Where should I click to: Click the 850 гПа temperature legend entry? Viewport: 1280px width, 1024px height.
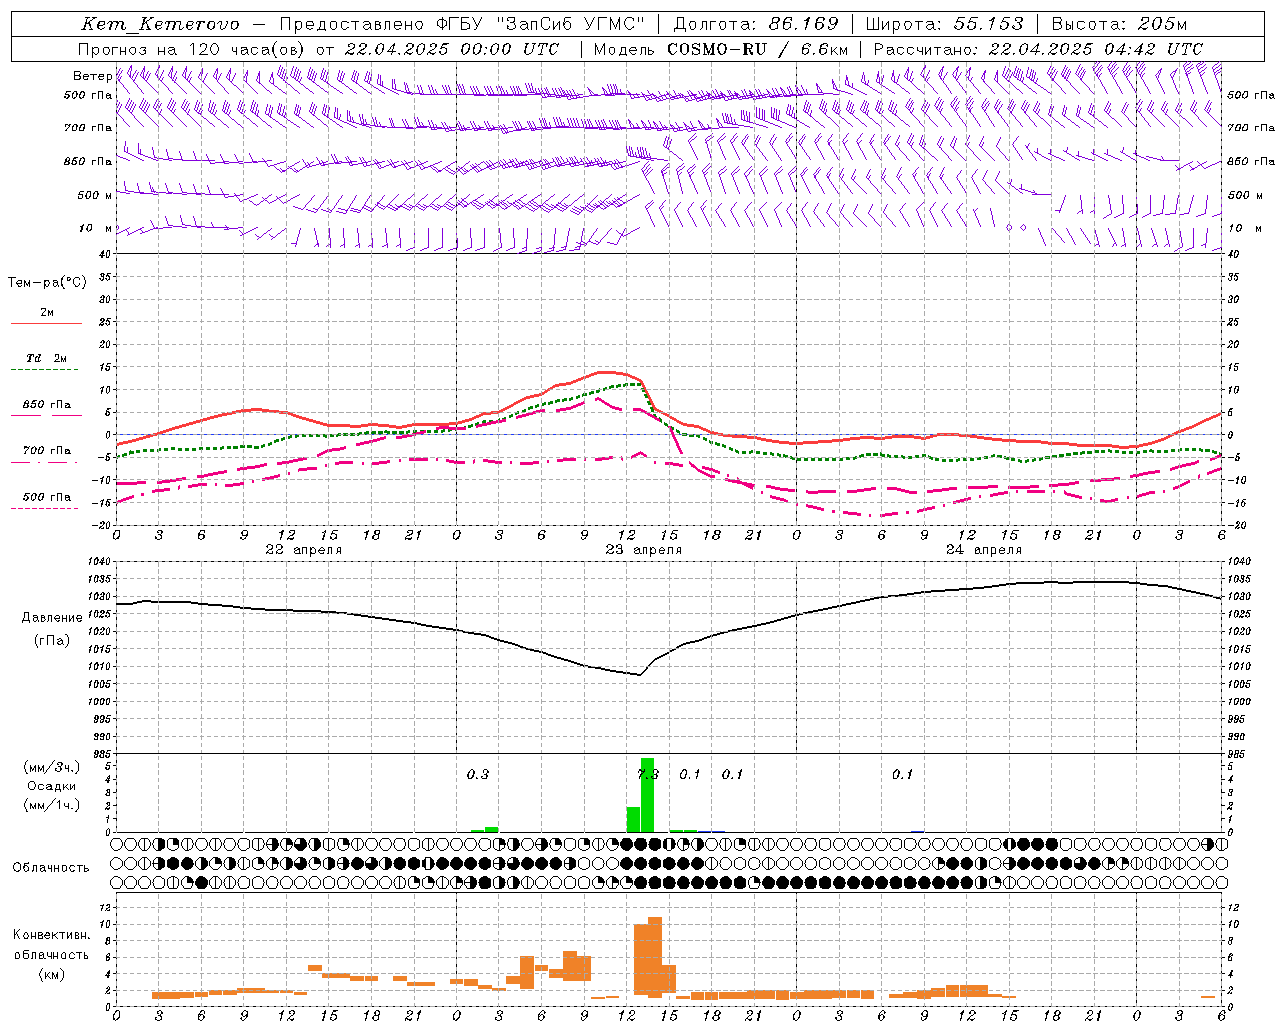coord(46,406)
